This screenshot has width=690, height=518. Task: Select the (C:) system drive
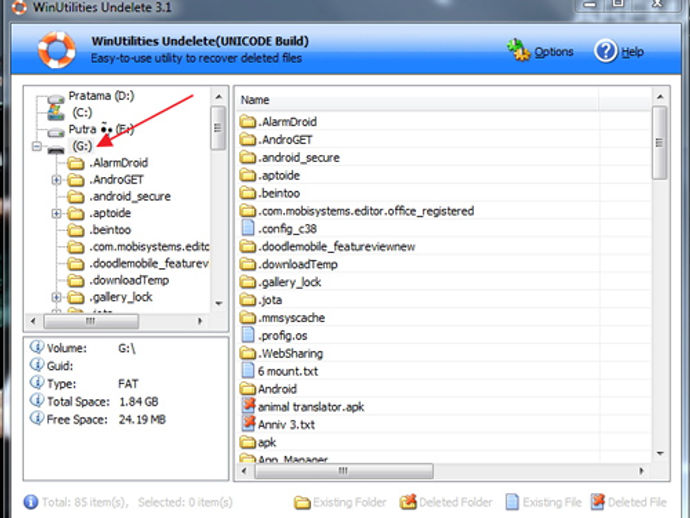(x=82, y=112)
